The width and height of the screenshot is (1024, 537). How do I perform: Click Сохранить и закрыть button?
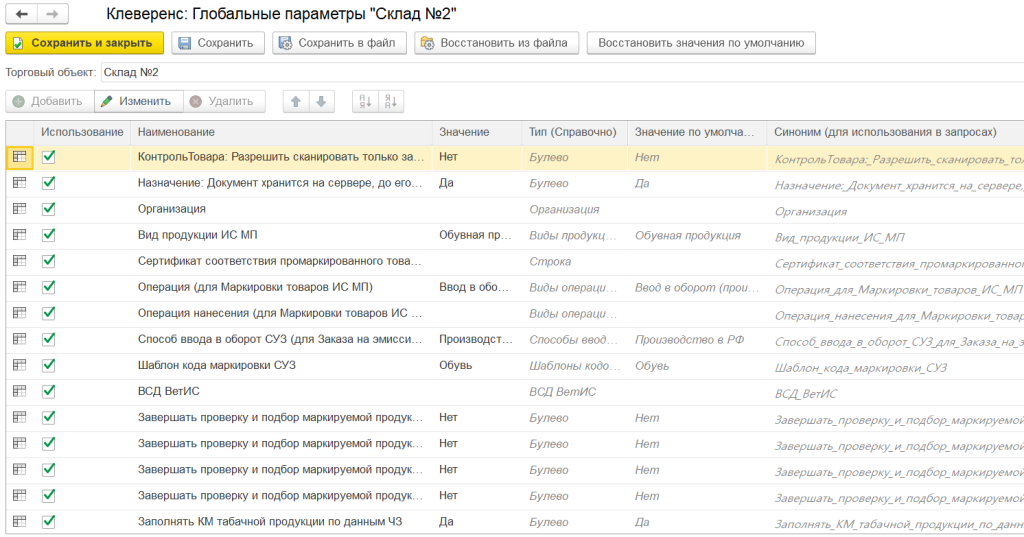pos(84,43)
